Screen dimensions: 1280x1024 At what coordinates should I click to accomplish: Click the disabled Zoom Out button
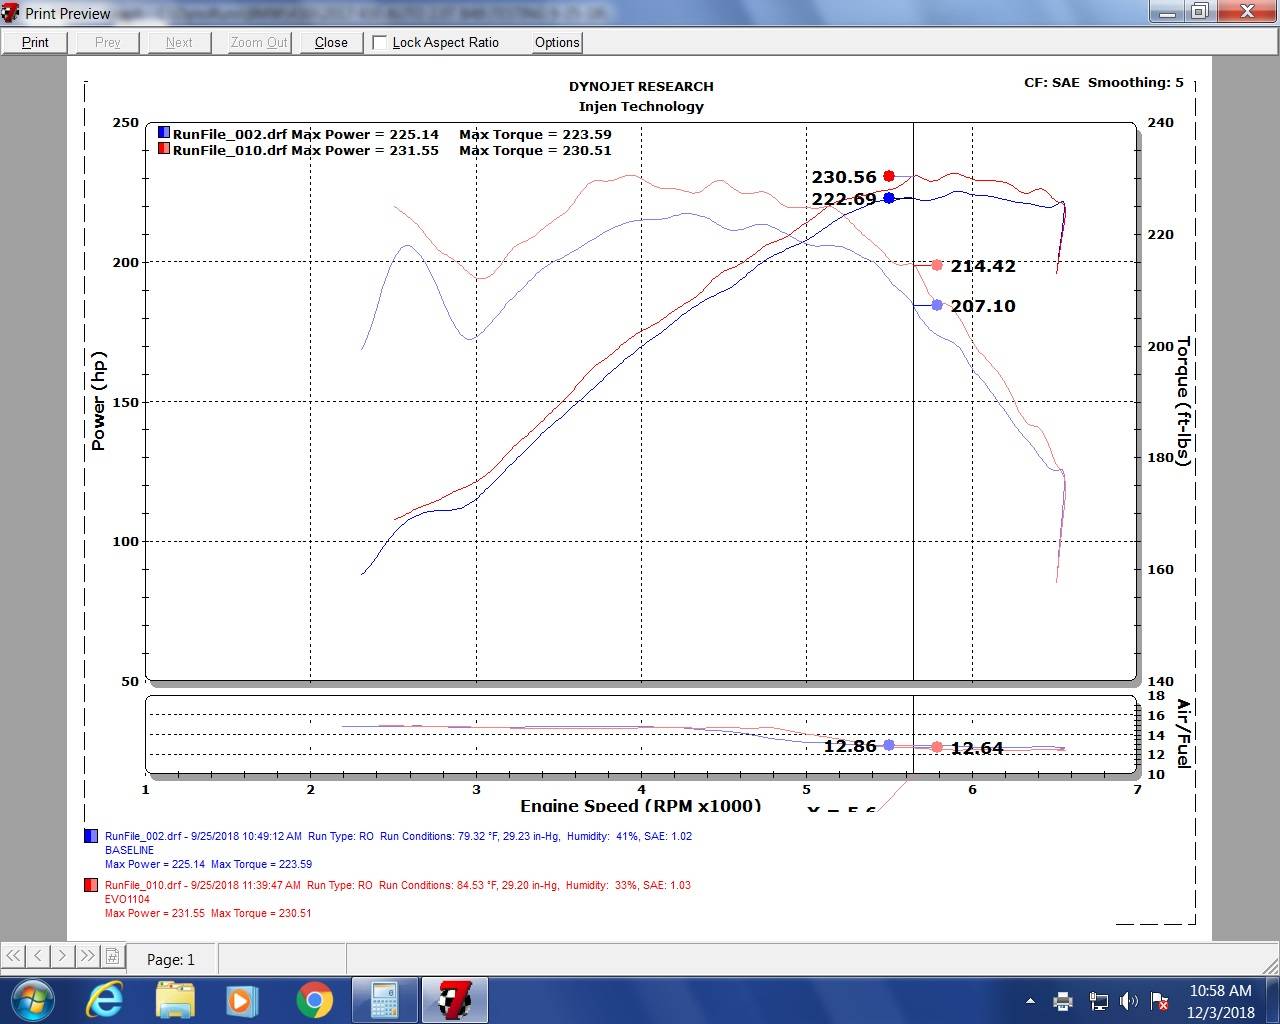pyautogui.click(x=258, y=42)
